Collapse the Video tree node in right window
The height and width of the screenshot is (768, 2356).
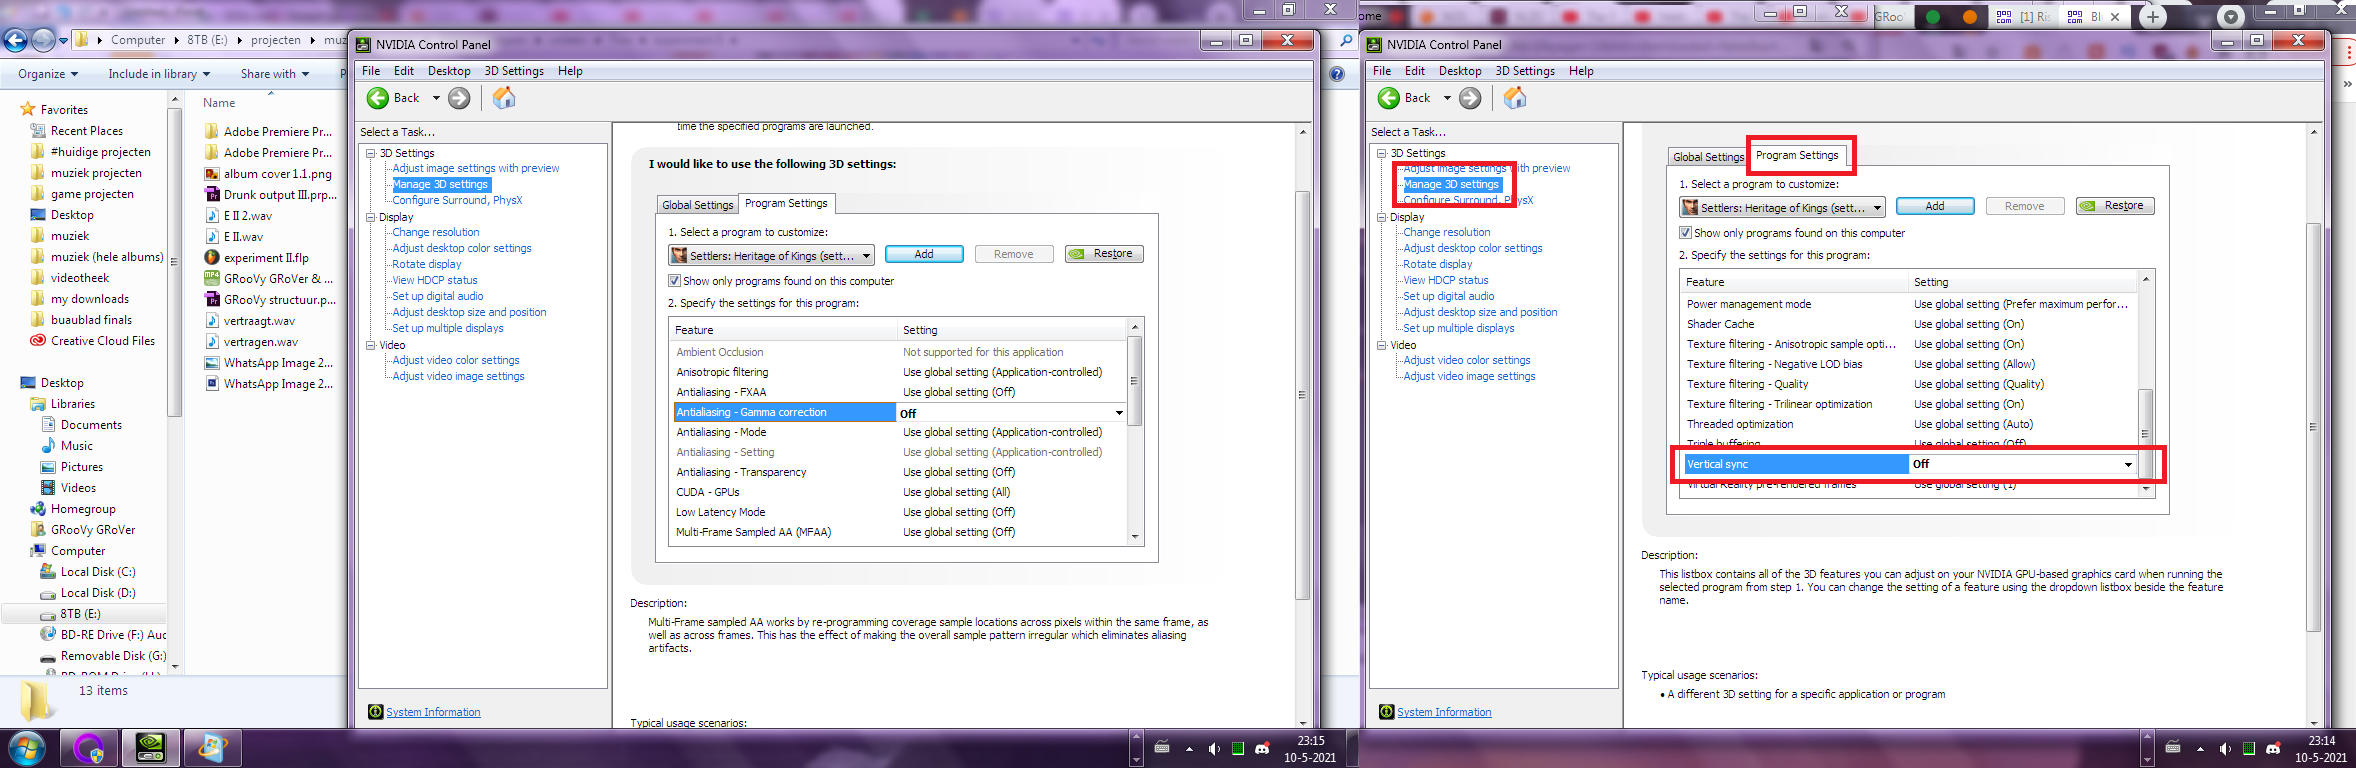pyautogui.click(x=1382, y=345)
